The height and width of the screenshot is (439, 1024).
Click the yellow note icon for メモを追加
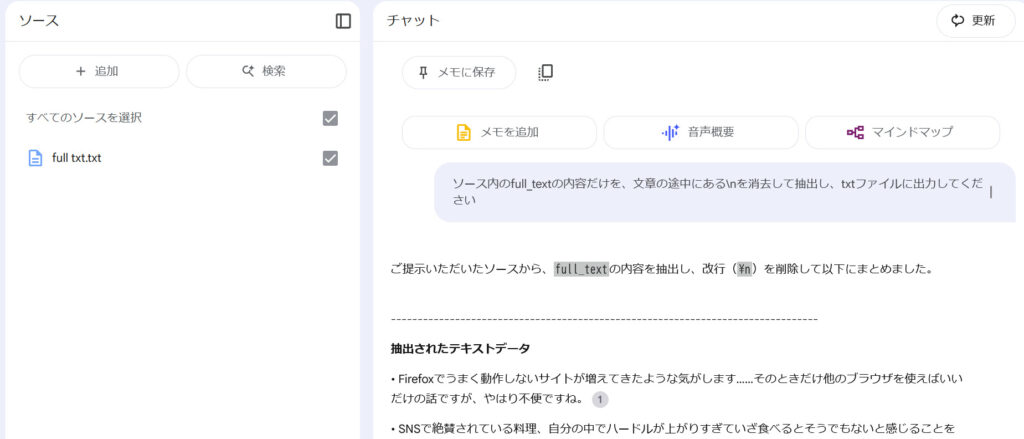click(464, 133)
